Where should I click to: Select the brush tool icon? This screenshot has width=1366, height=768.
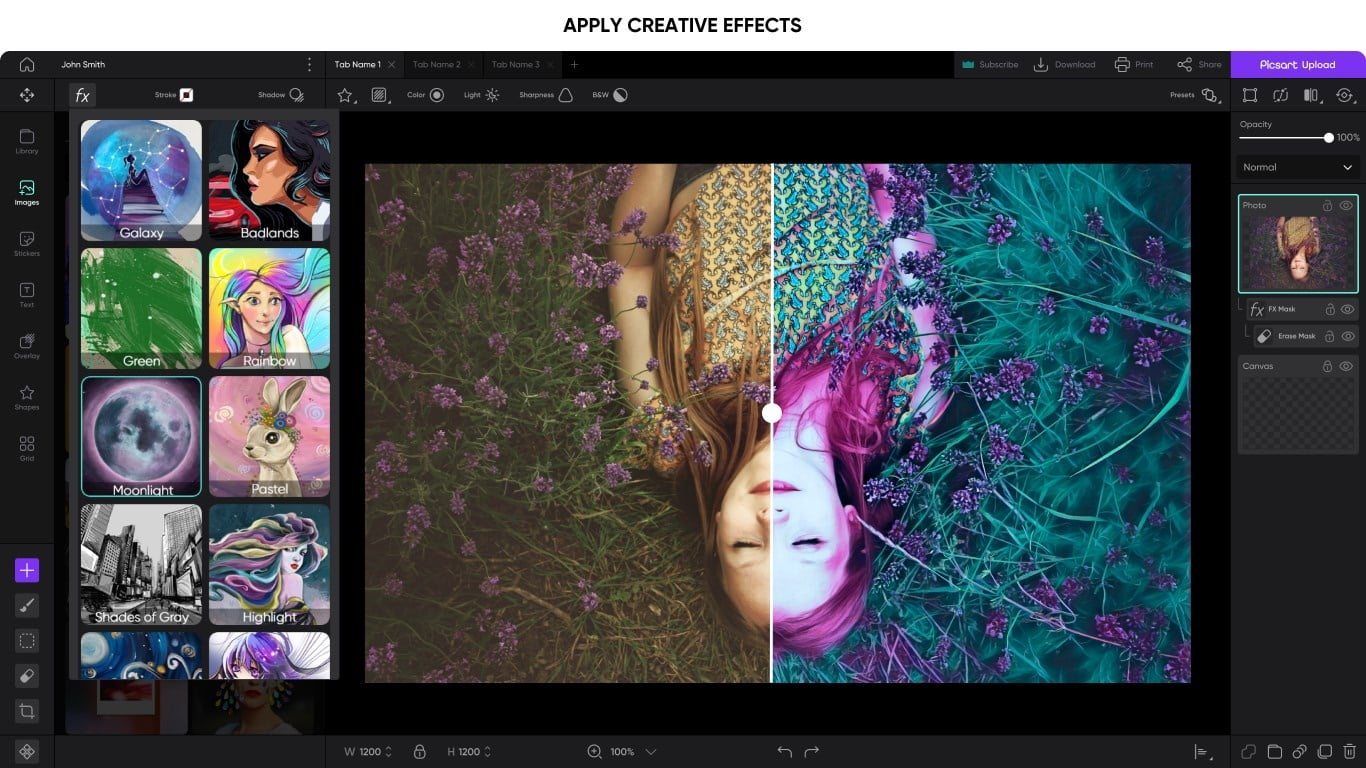[27, 605]
